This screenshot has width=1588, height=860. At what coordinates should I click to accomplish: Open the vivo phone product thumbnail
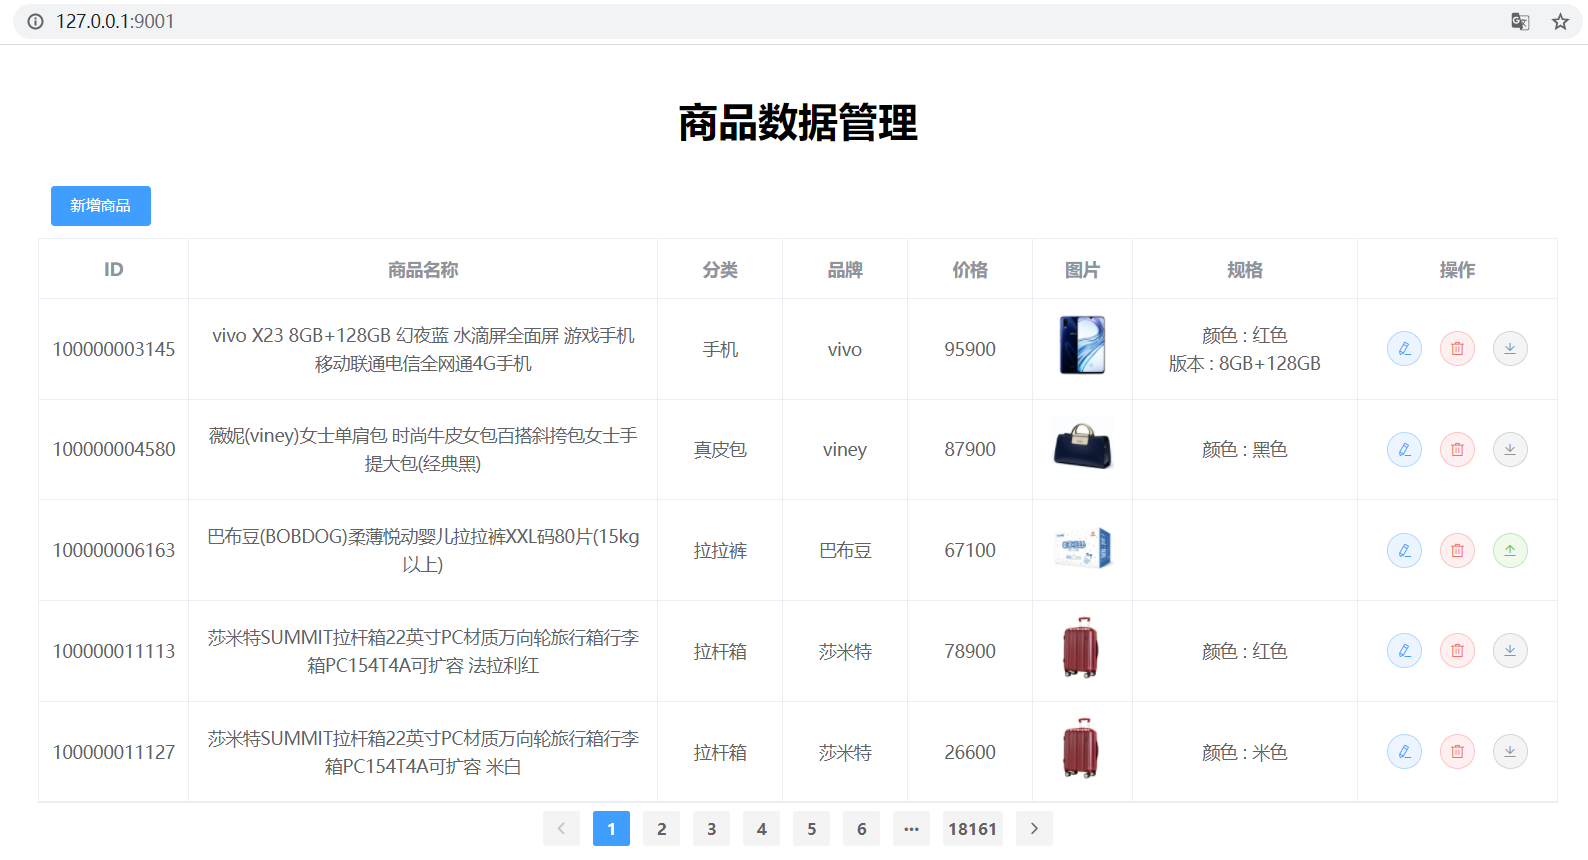tap(1082, 346)
